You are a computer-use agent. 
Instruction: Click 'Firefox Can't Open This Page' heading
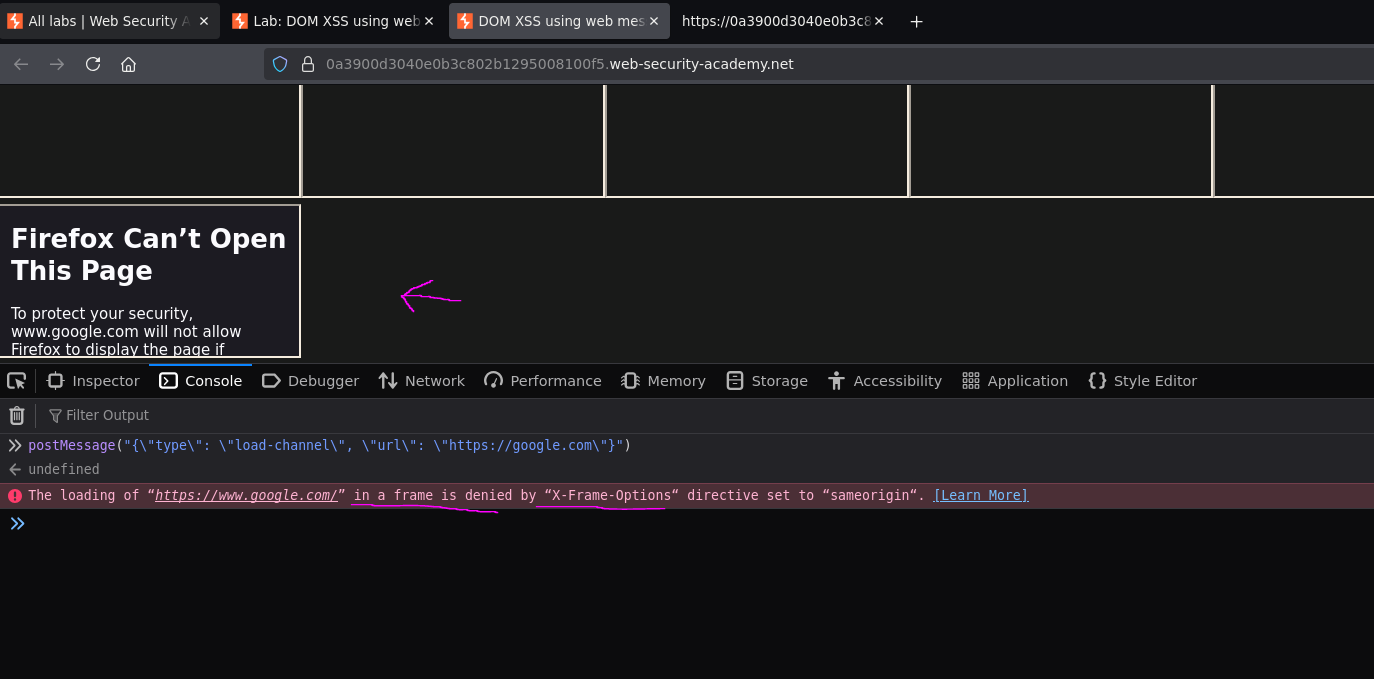coord(148,255)
